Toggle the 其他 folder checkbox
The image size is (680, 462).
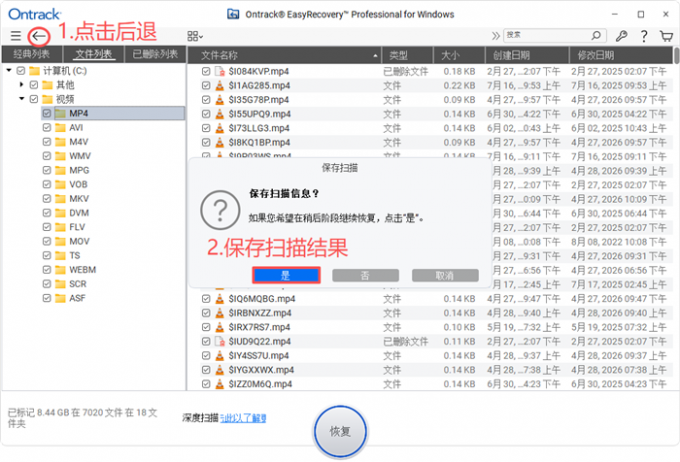[x=33, y=85]
